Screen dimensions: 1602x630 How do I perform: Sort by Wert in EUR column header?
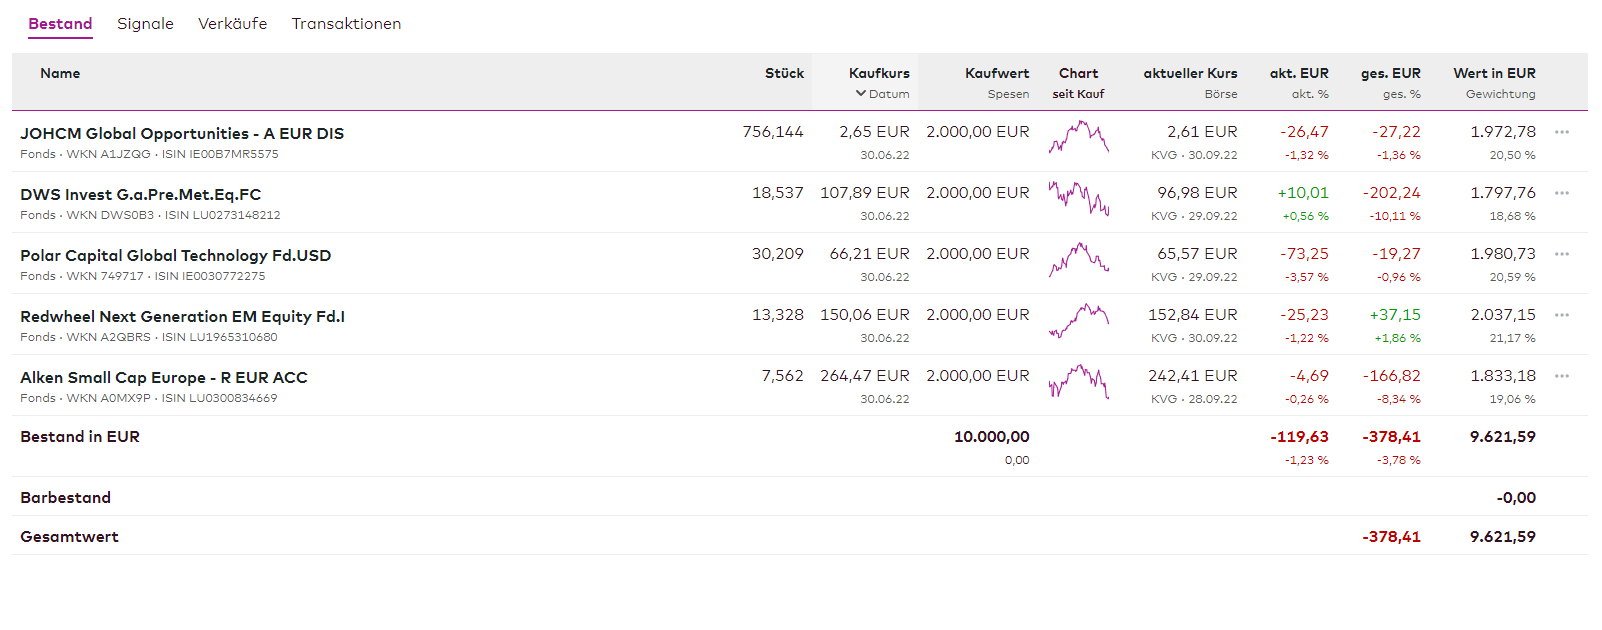tap(1494, 73)
